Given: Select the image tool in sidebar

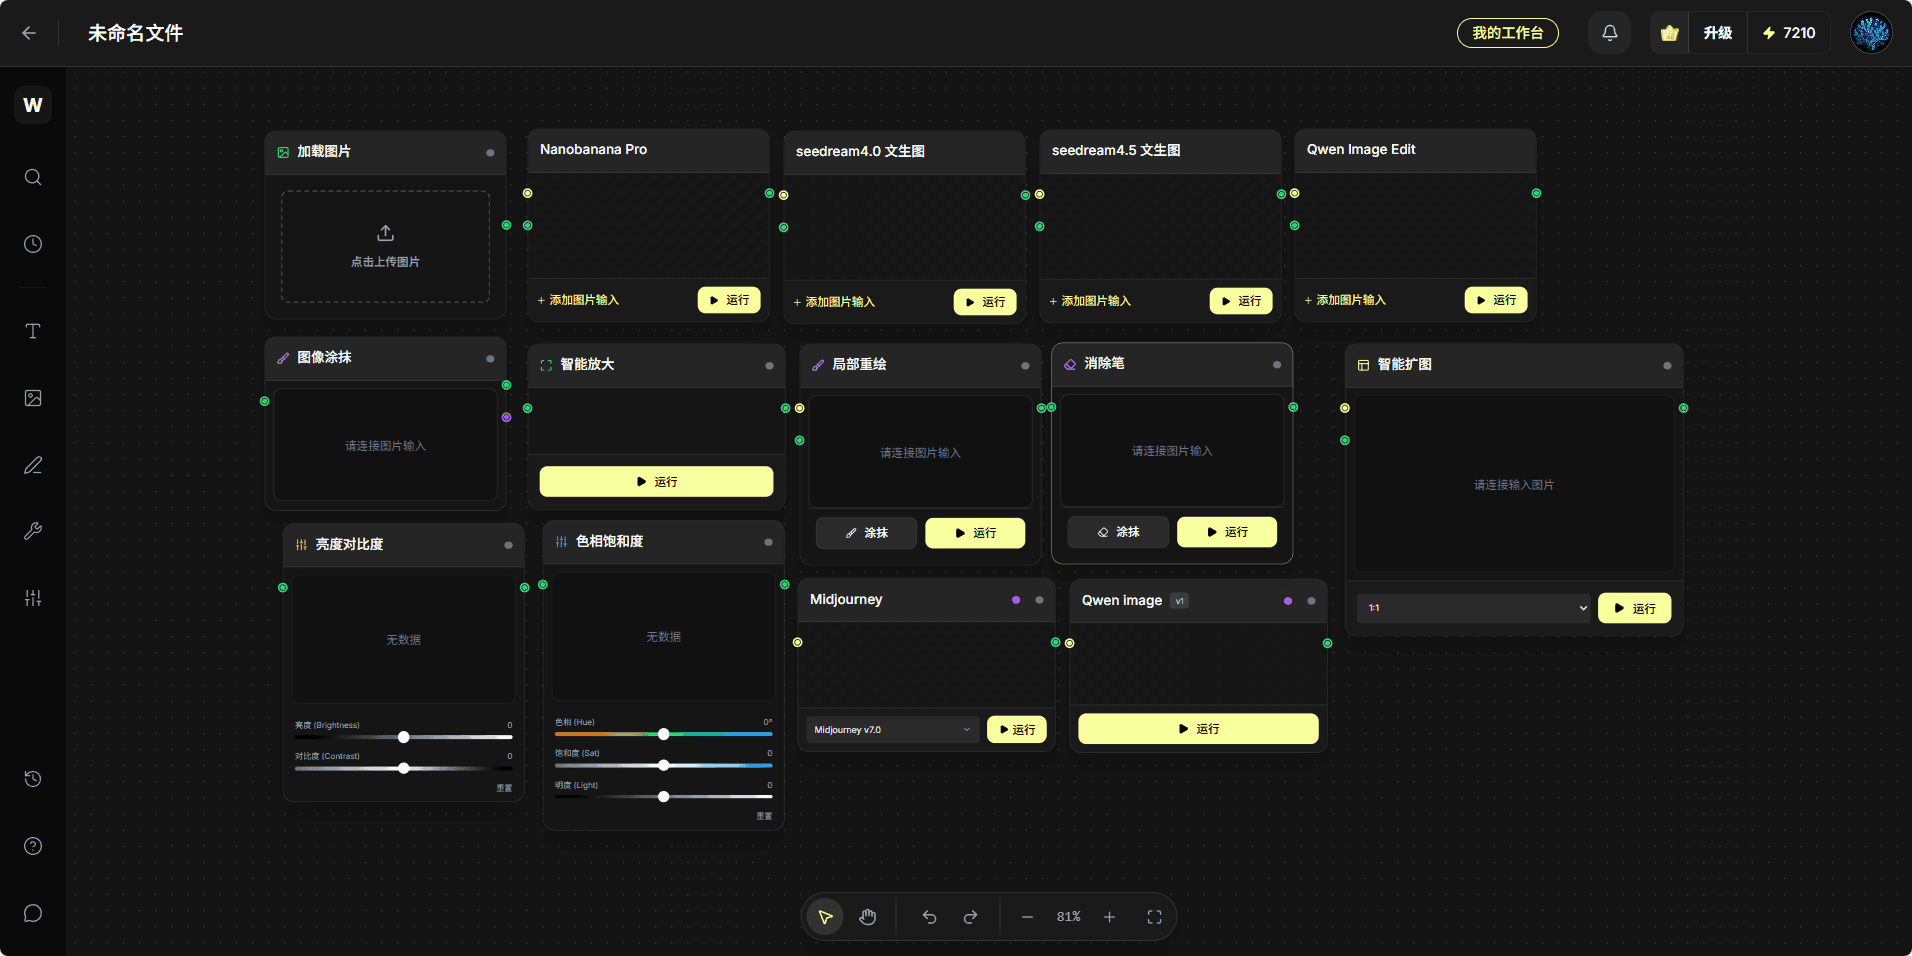Looking at the screenshot, I should click(x=33, y=398).
